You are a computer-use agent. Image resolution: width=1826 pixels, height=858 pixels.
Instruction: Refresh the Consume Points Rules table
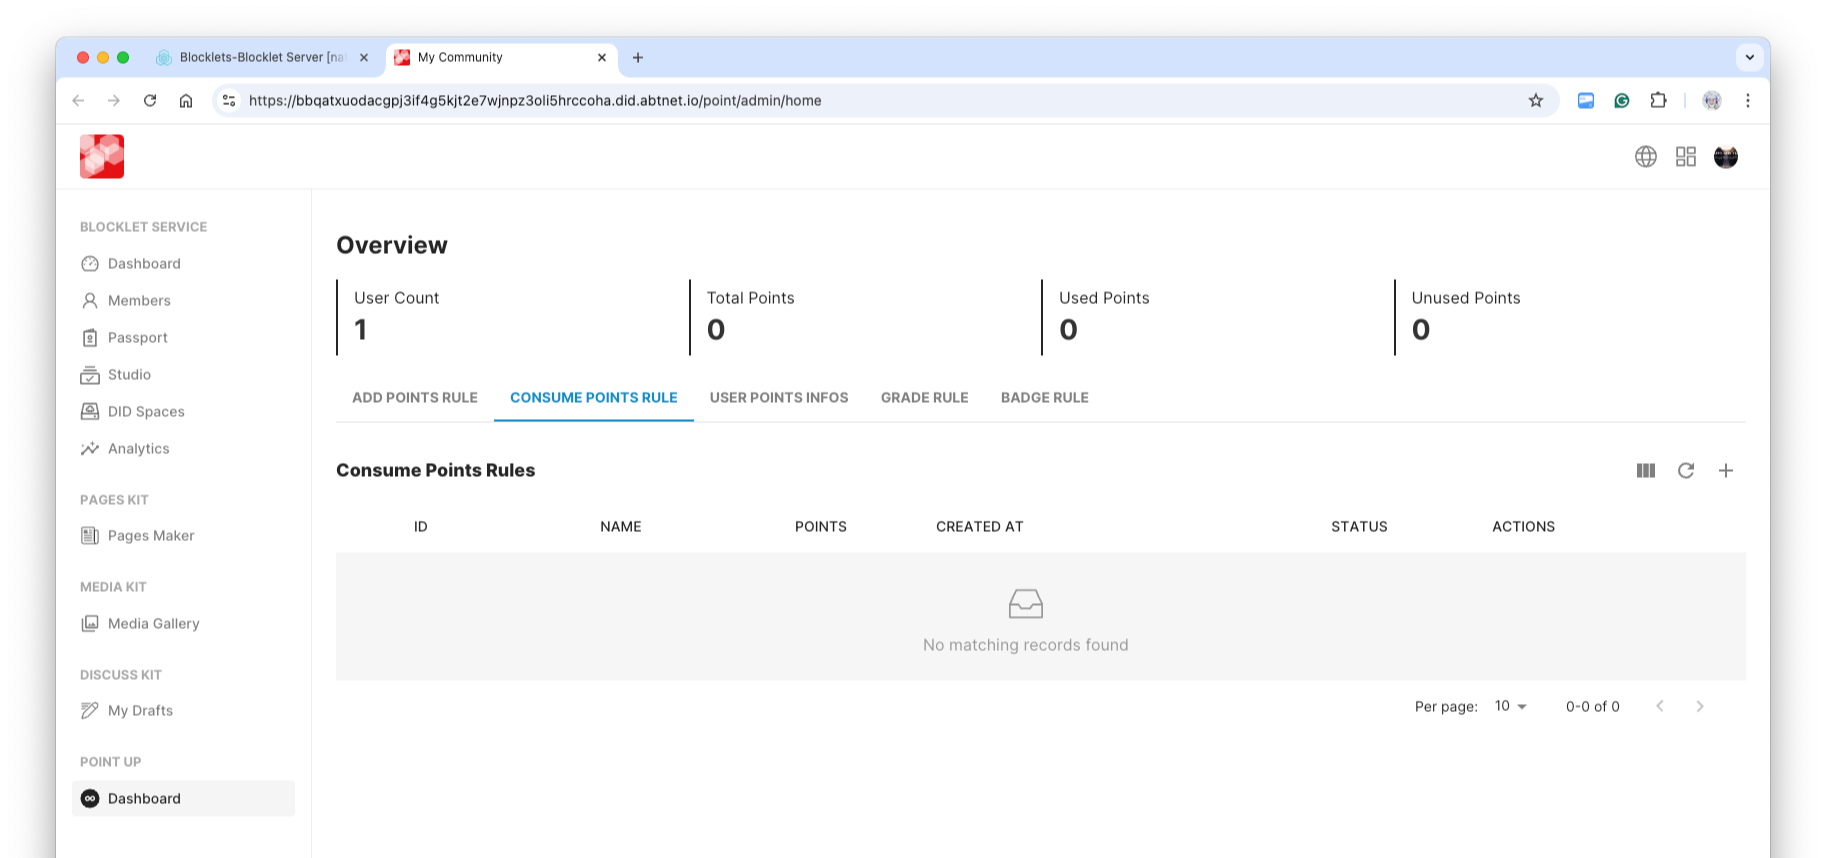tap(1685, 471)
